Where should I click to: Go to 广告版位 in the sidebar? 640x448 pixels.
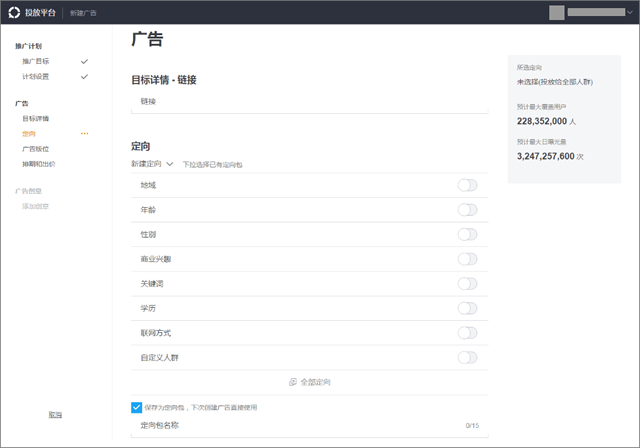coord(35,148)
